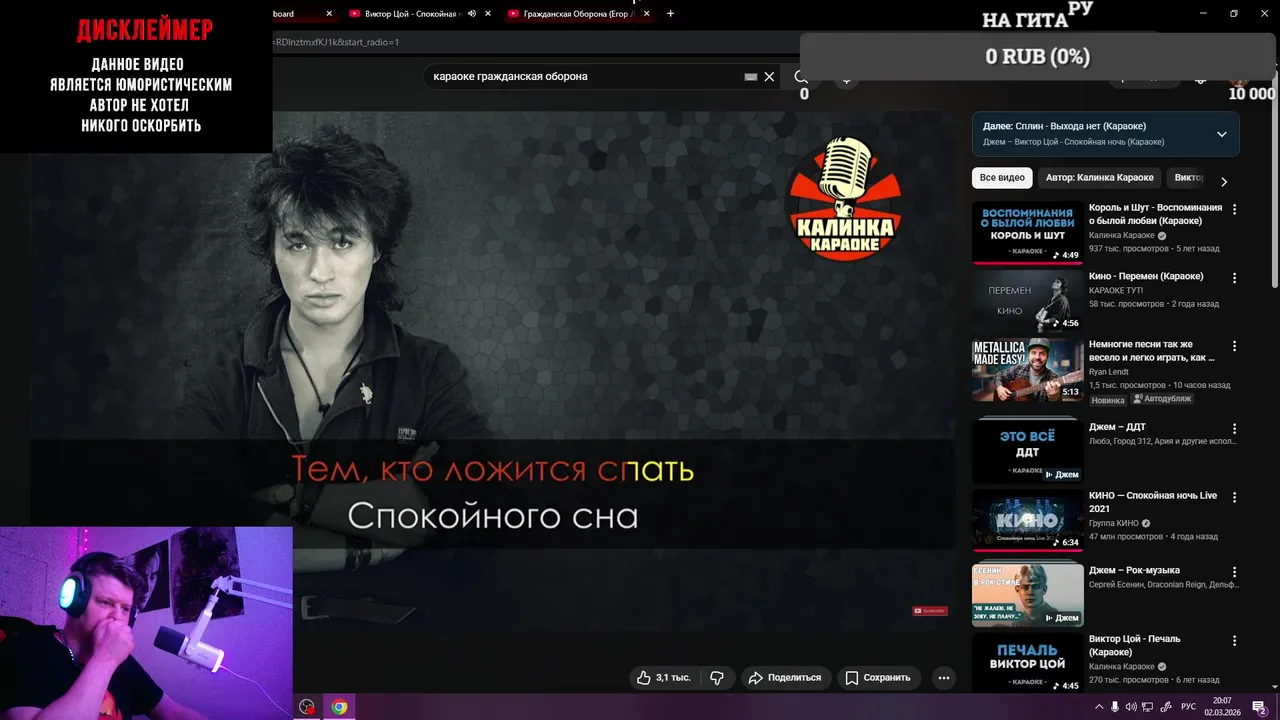
Task: Select the 'Все видео' filter chip
Action: 1002,178
